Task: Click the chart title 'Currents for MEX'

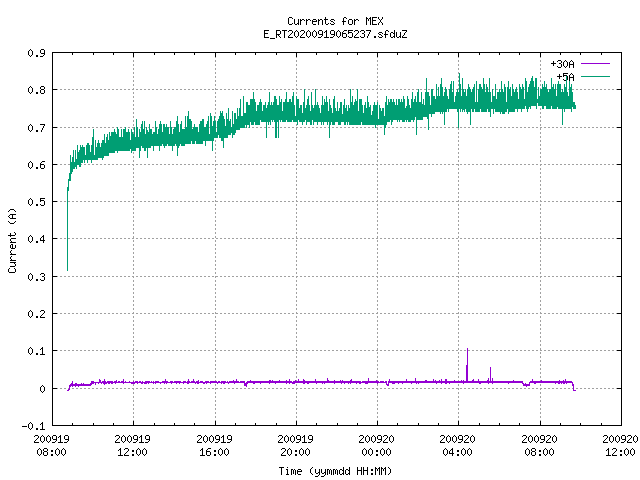Action: click(335, 21)
